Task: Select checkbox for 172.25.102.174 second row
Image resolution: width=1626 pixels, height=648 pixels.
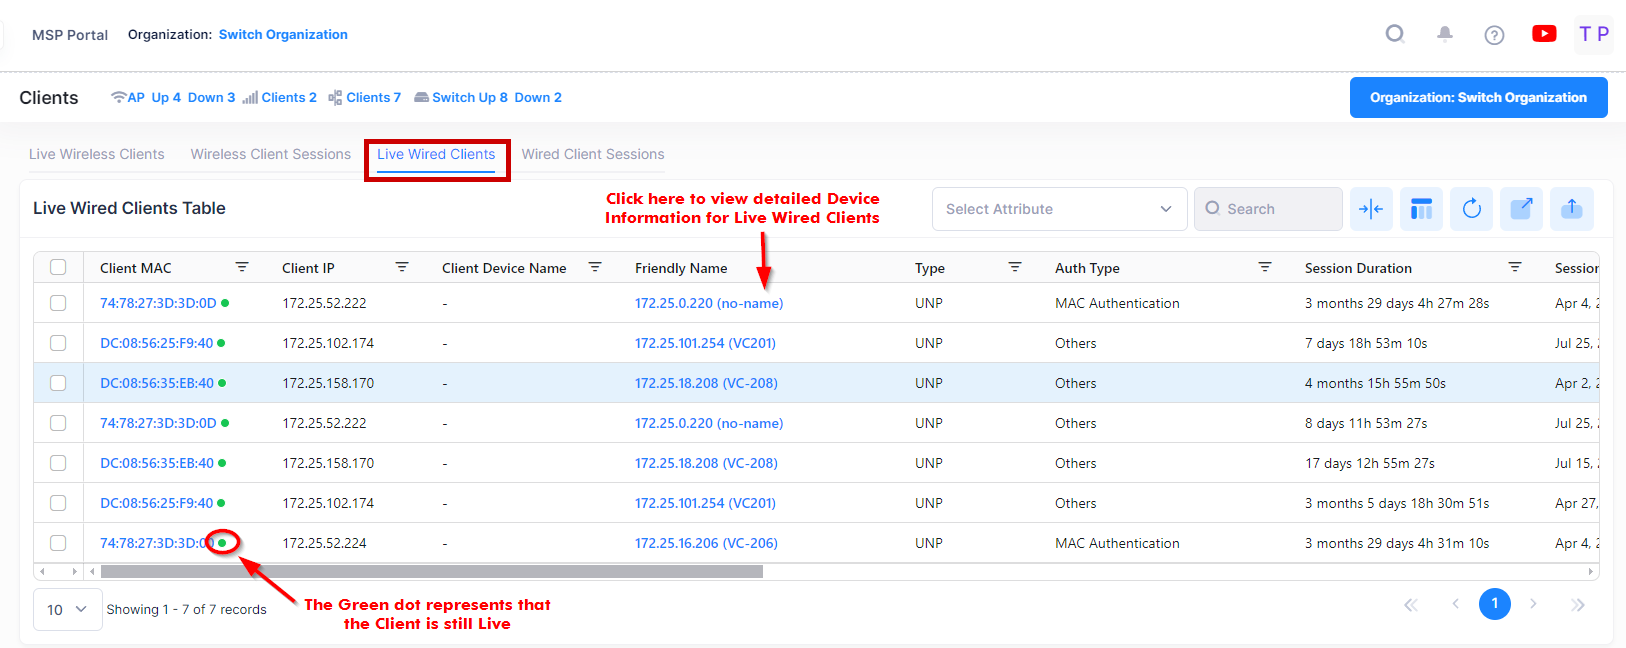Action: 58,343
